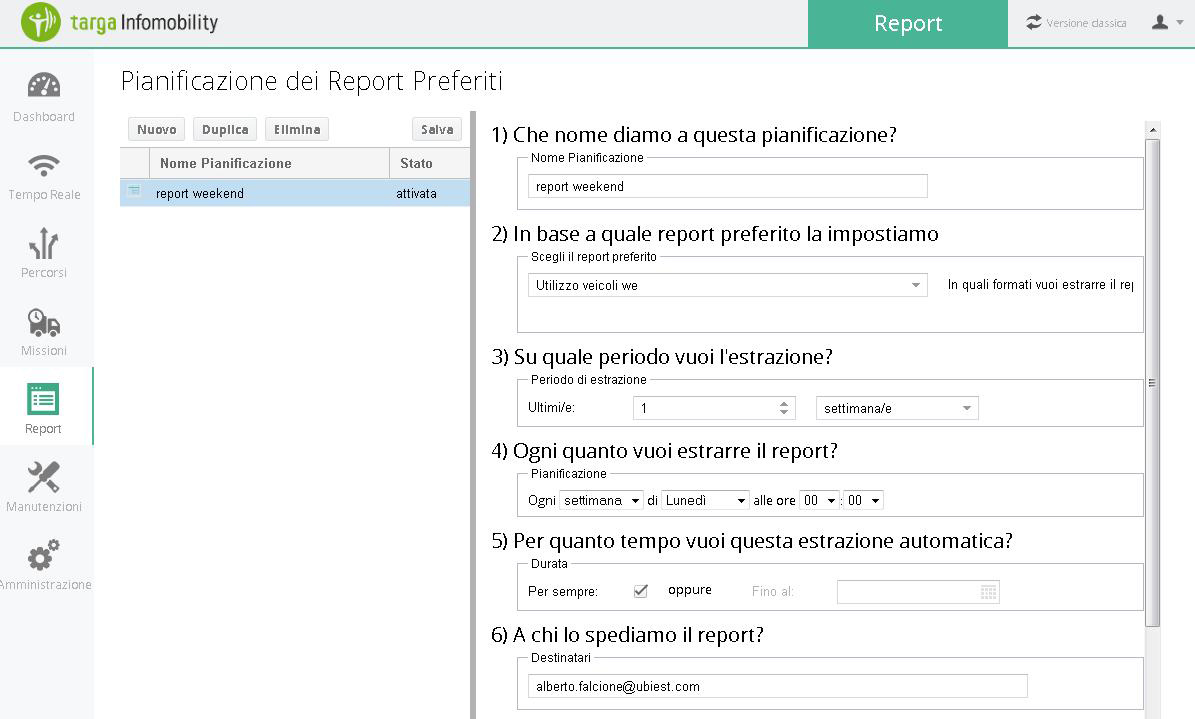Click the oppure label text
This screenshot has width=1195, height=719.
(x=690, y=590)
